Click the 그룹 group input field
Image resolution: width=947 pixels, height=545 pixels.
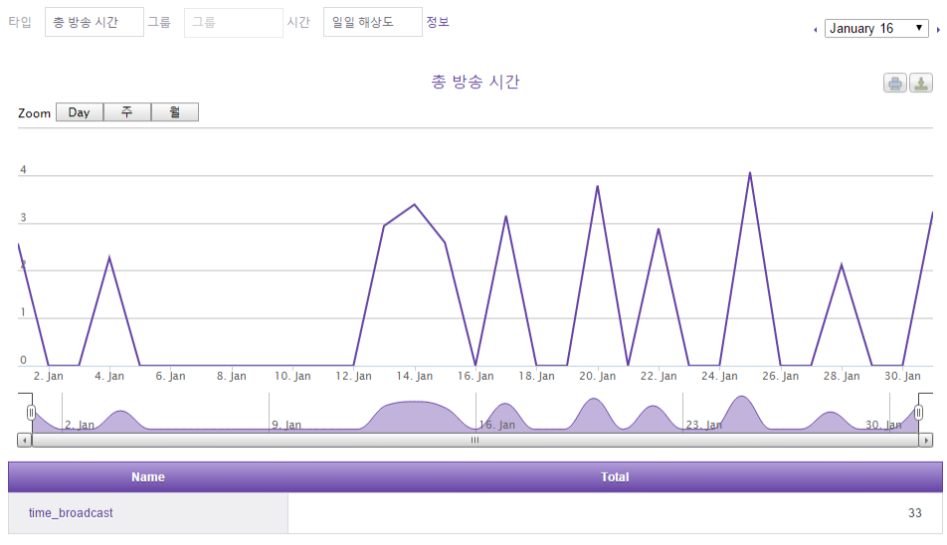(233, 22)
